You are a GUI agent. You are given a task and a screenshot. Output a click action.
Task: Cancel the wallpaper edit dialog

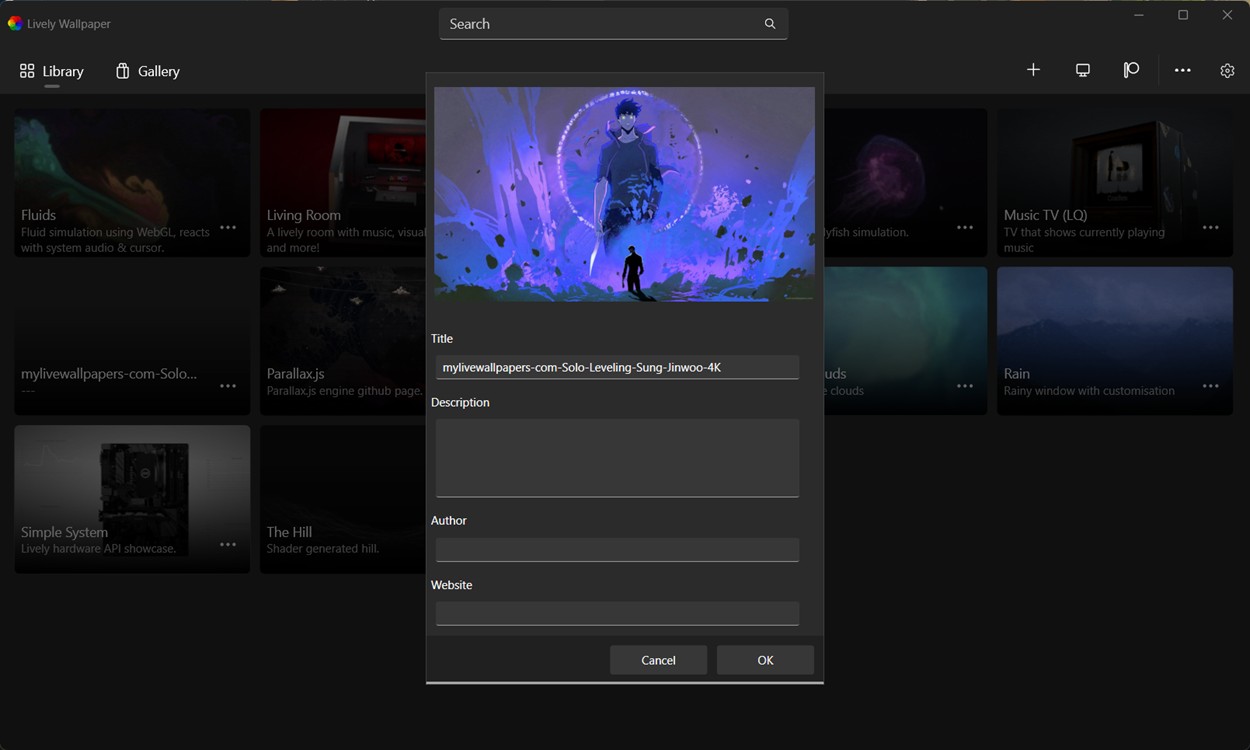(x=658, y=660)
